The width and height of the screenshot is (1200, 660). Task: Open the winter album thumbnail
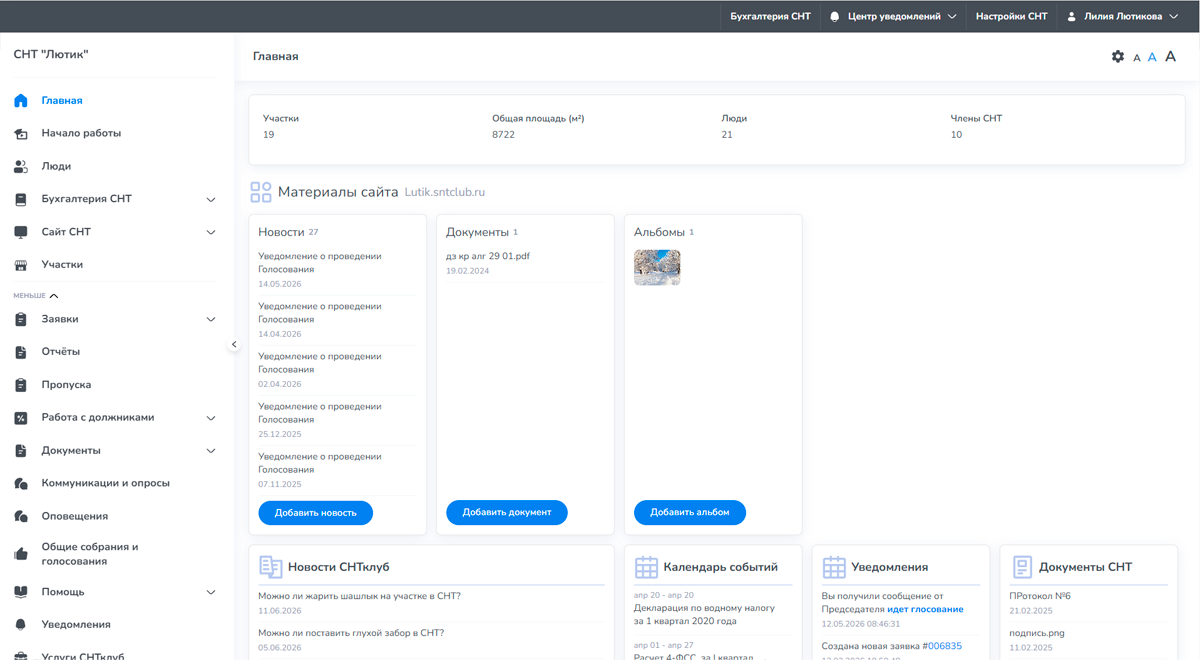coord(657,268)
